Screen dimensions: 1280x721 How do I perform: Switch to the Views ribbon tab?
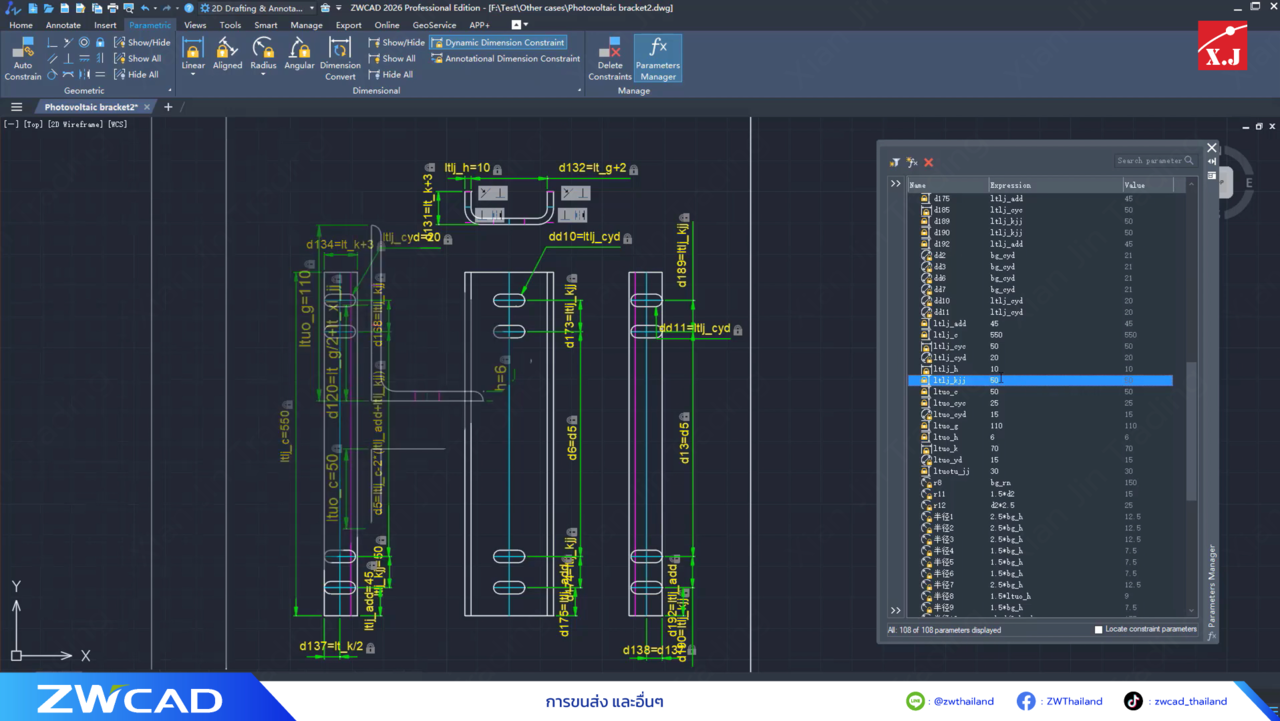click(195, 25)
